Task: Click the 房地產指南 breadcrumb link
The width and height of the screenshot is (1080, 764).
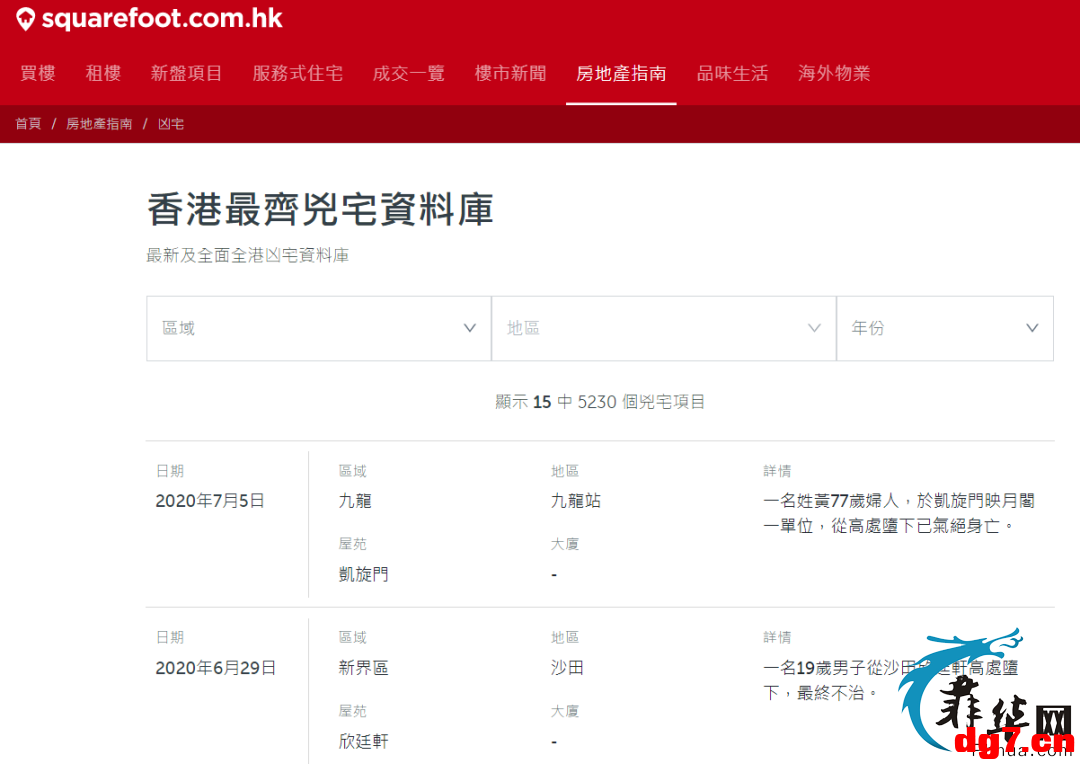Action: (99, 124)
